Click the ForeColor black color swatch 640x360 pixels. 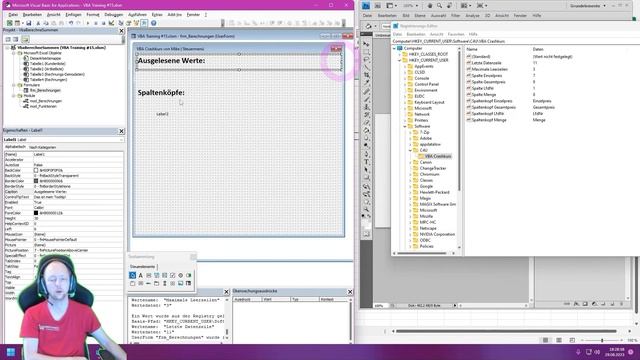36,213
